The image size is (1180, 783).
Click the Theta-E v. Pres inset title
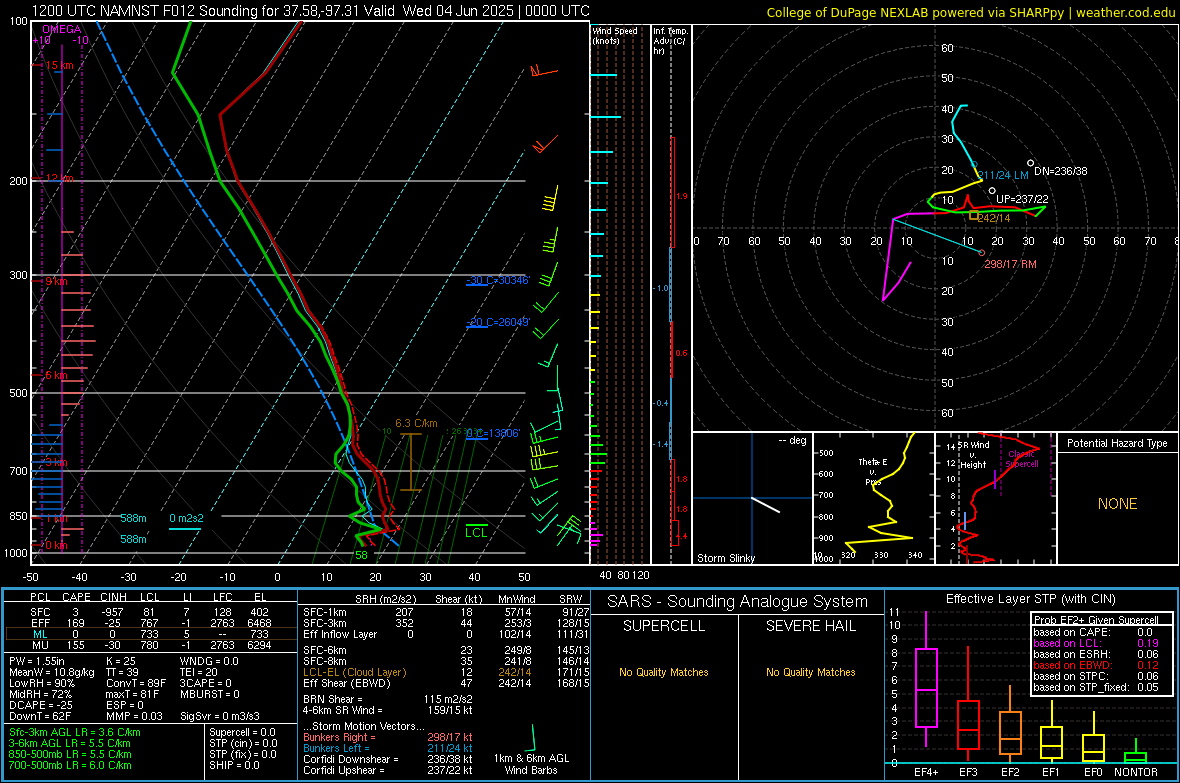tap(873, 471)
